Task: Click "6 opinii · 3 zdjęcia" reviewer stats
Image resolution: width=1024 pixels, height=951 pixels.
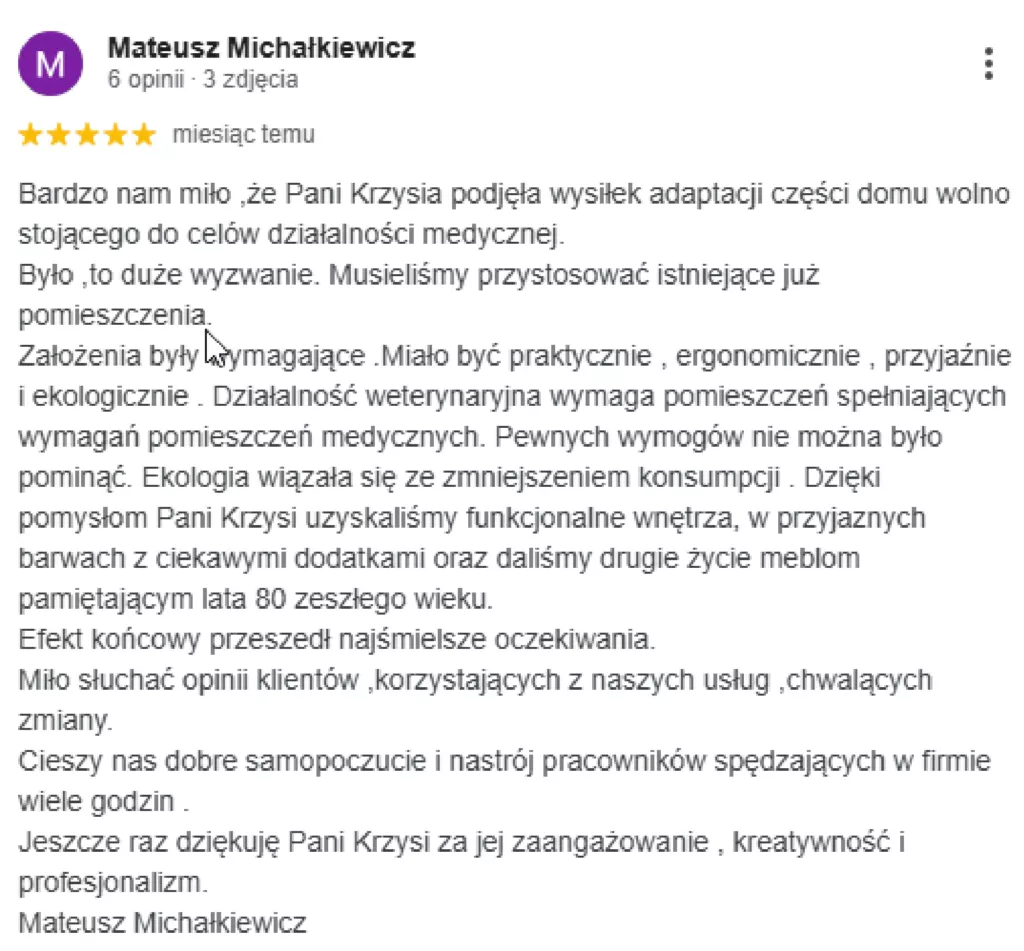Action: (202, 80)
